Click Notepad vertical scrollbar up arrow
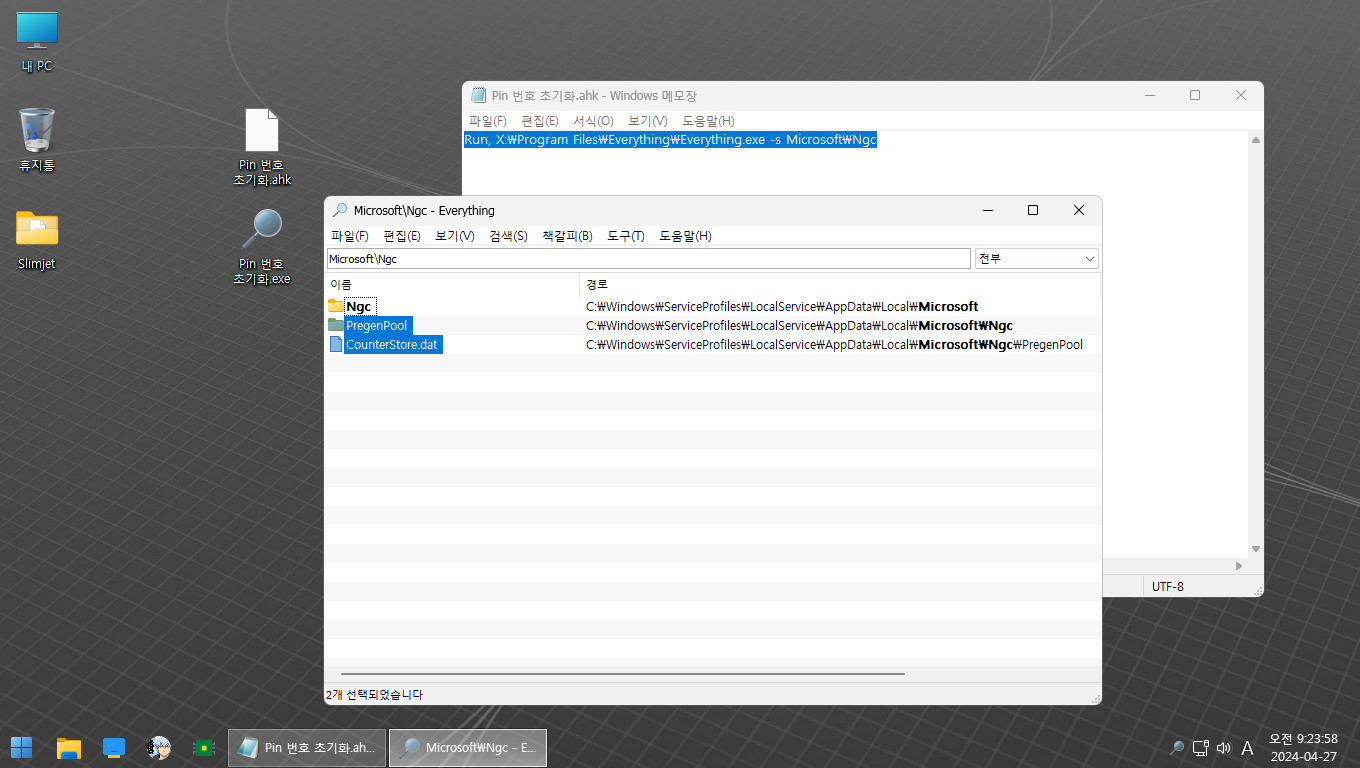This screenshot has width=1360, height=768. (x=1256, y=140)
